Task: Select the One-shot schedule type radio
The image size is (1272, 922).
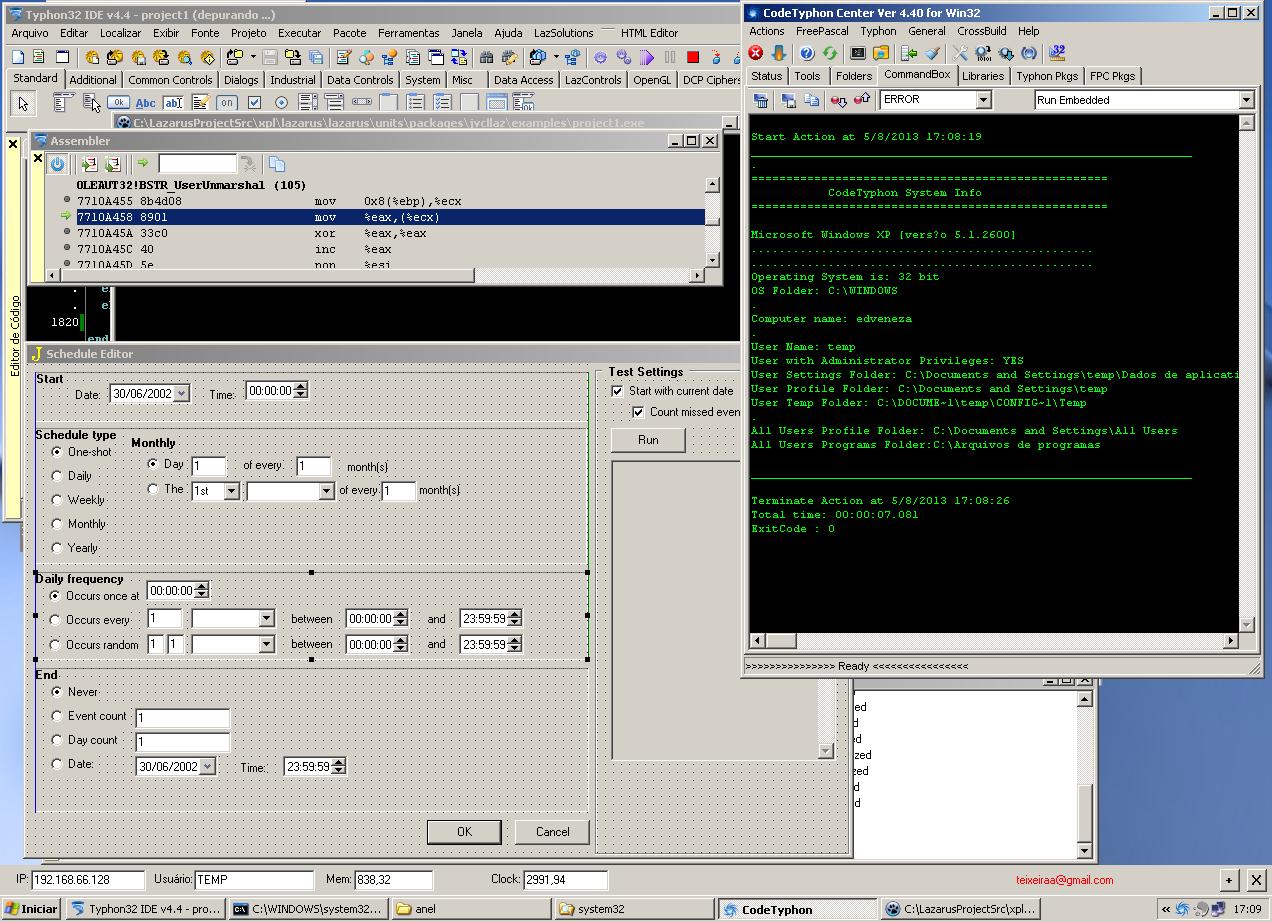Action: pos(57,452)
